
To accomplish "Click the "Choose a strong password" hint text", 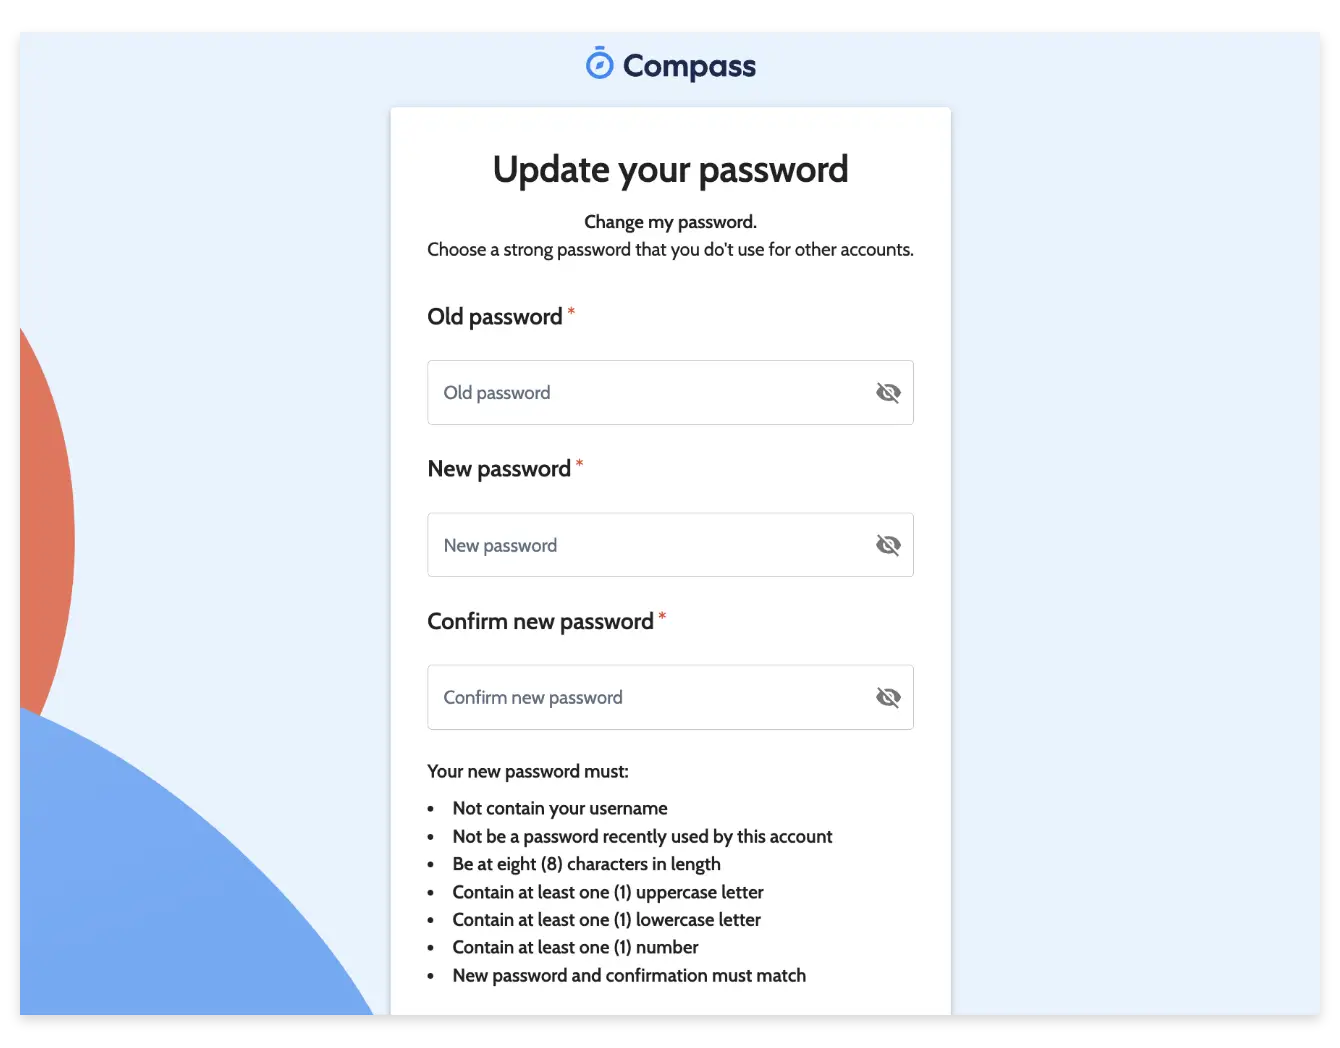I will (x=670, y=250).
